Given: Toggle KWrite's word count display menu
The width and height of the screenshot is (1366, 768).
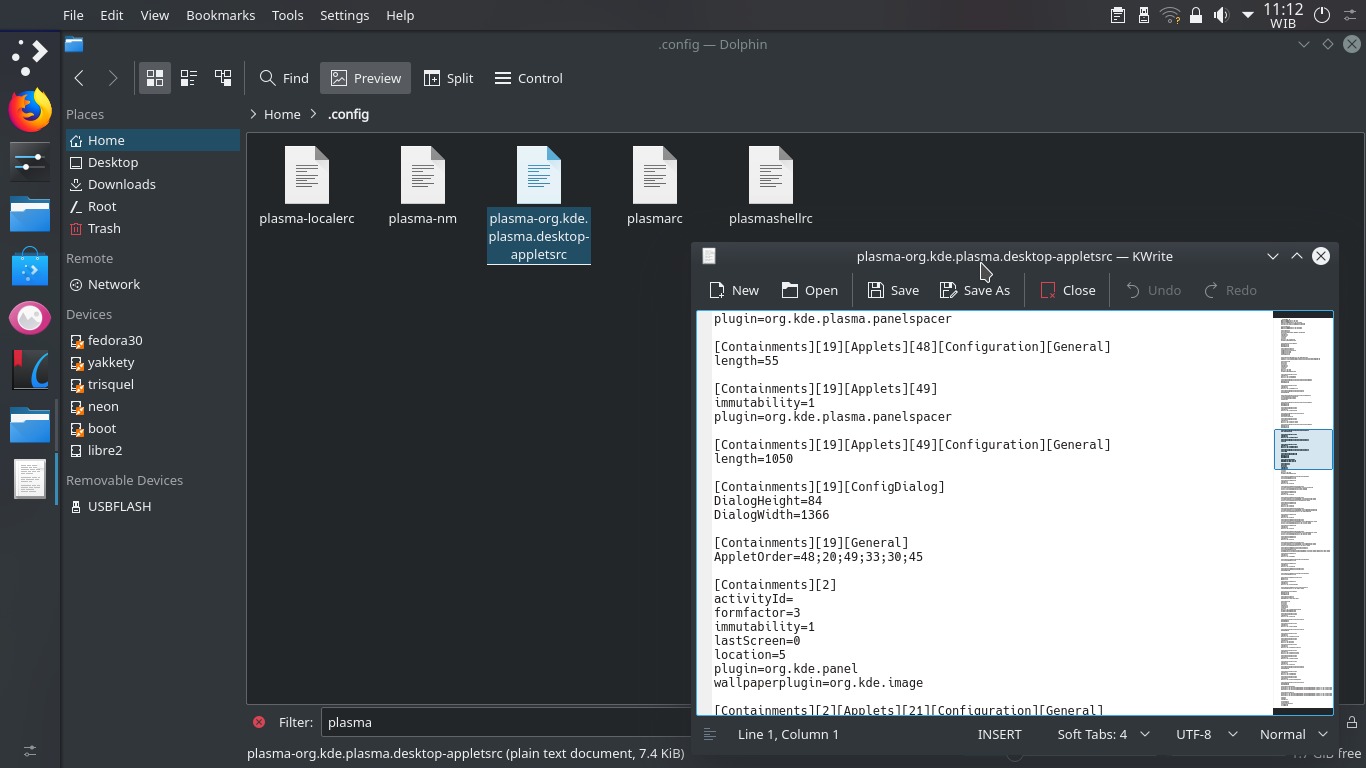Looking at the screenshot, I should coord(710,734).
